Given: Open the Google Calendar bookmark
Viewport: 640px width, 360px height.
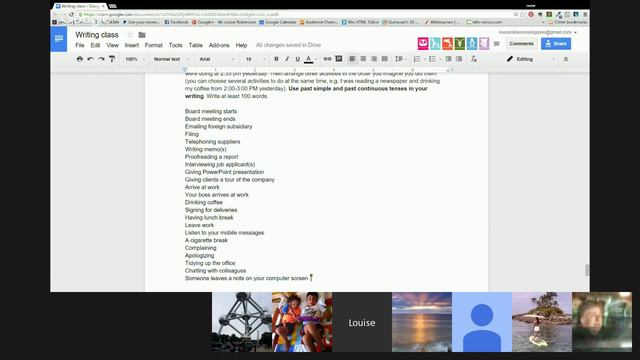Looking at the screenshot, I should click(278, 22).
